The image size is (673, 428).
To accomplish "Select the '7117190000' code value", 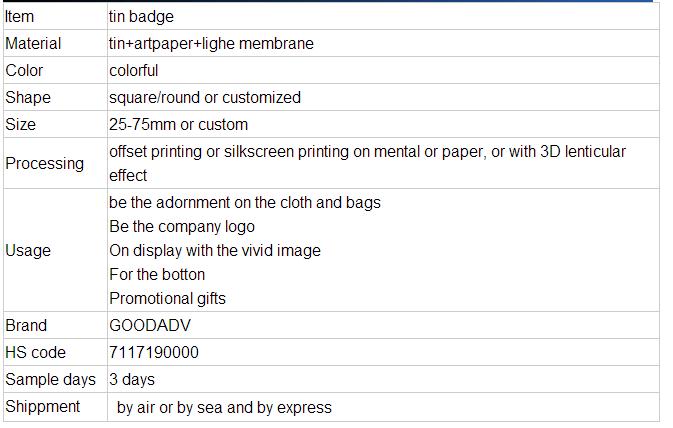I will [154, 352].
